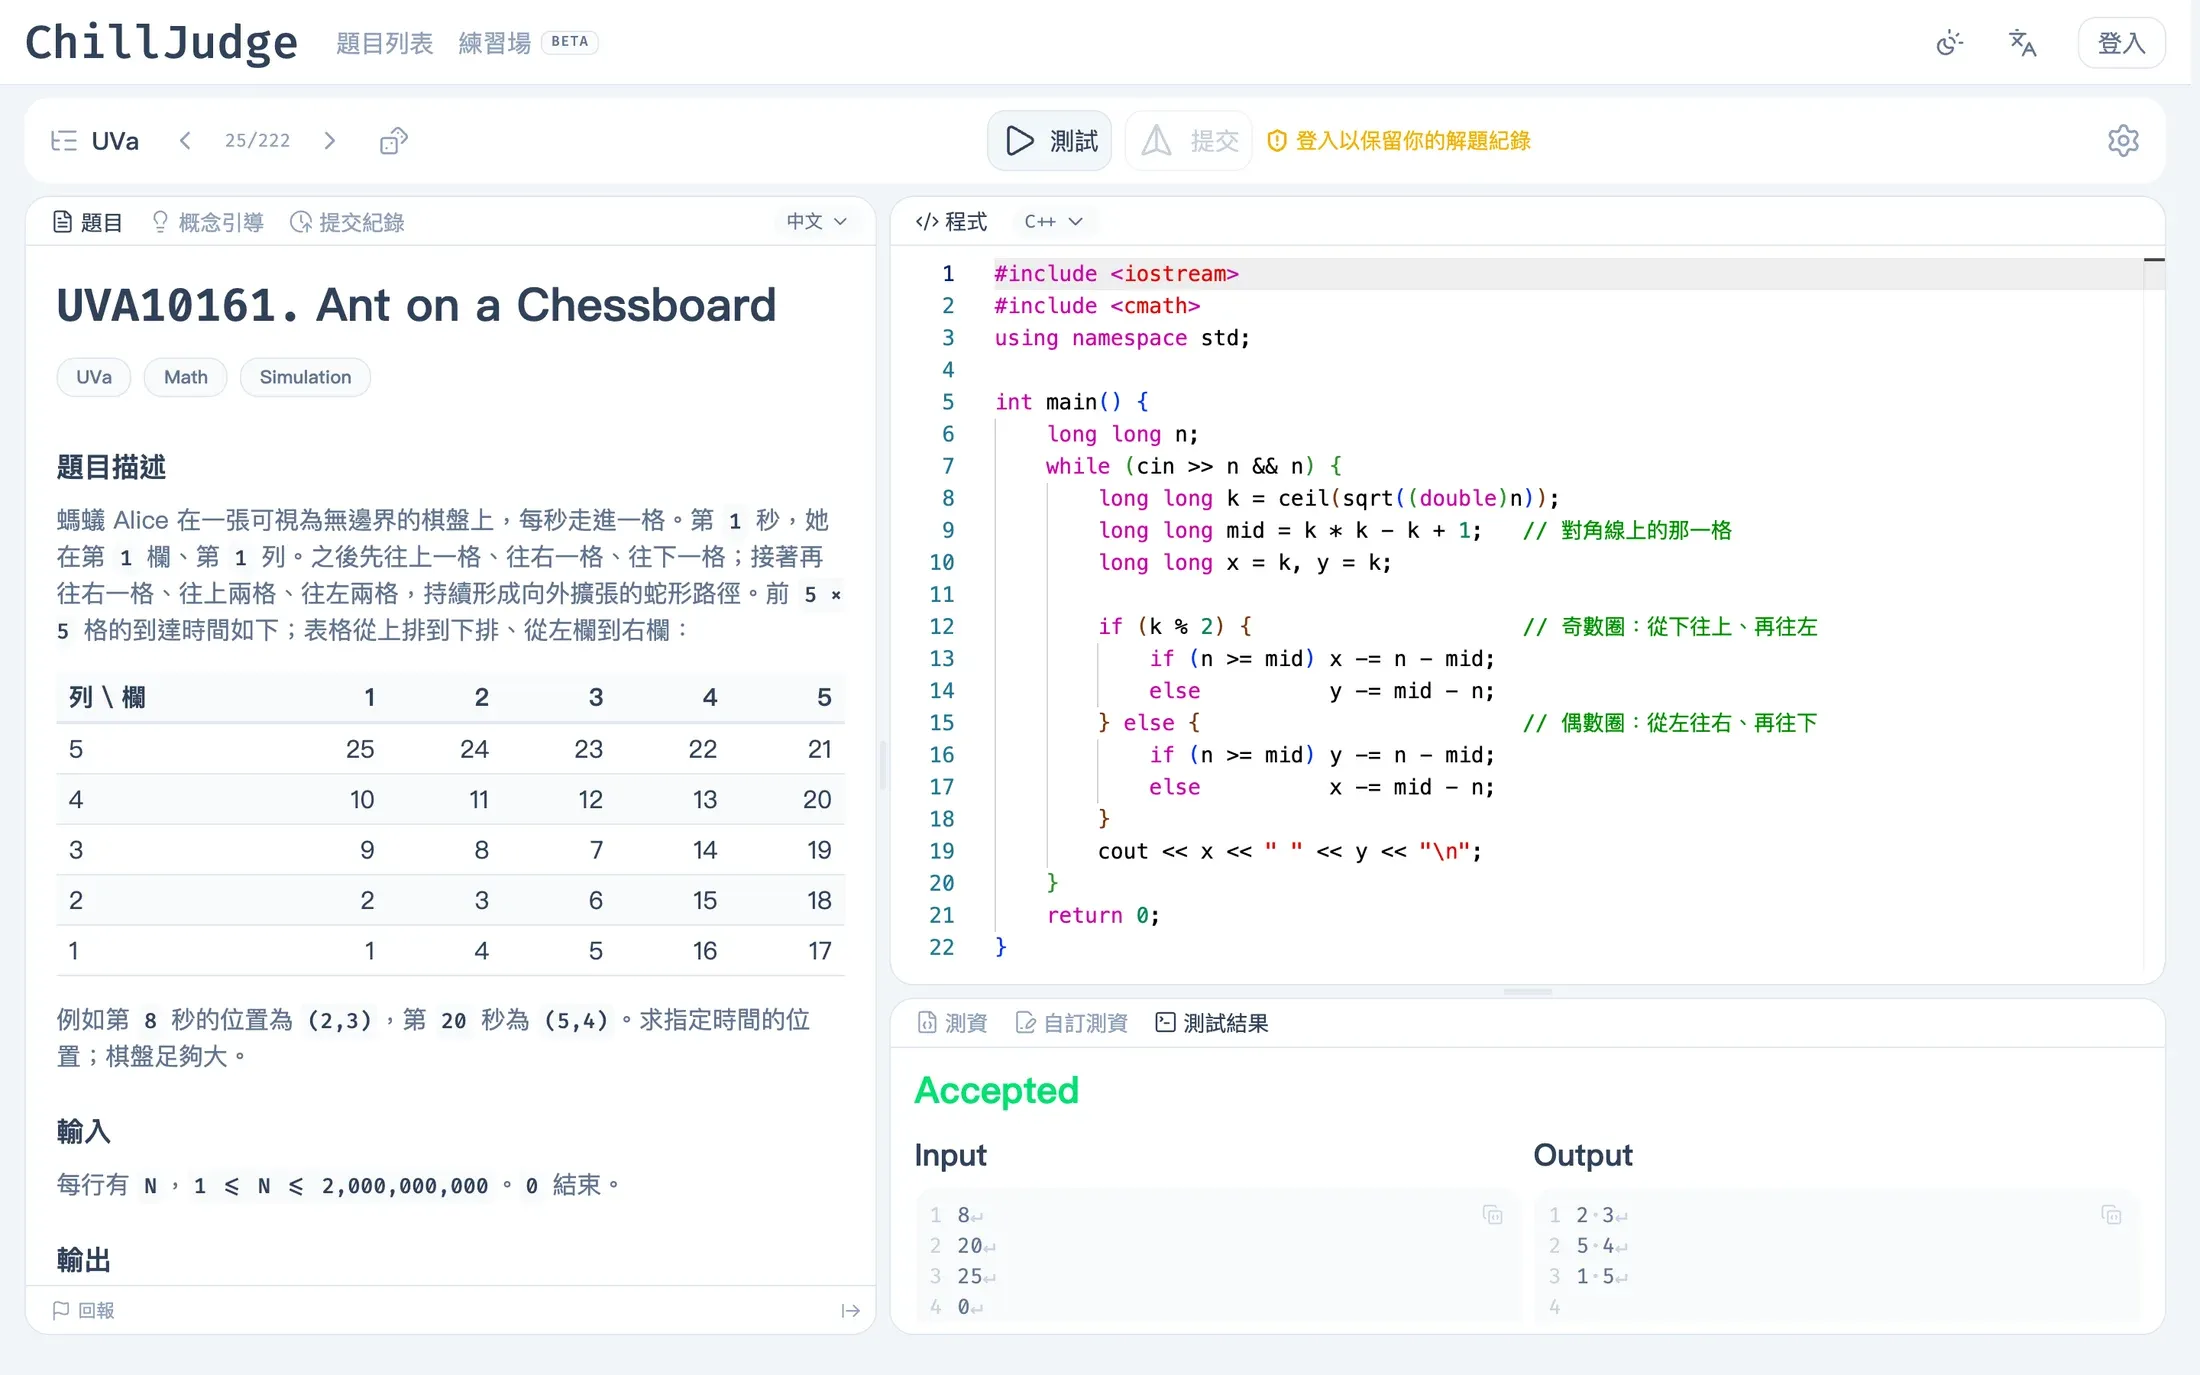Screen dimensions: 2200x1375
Task: Collapse the problem panel arrow
Action: [x=851, y=1311]
